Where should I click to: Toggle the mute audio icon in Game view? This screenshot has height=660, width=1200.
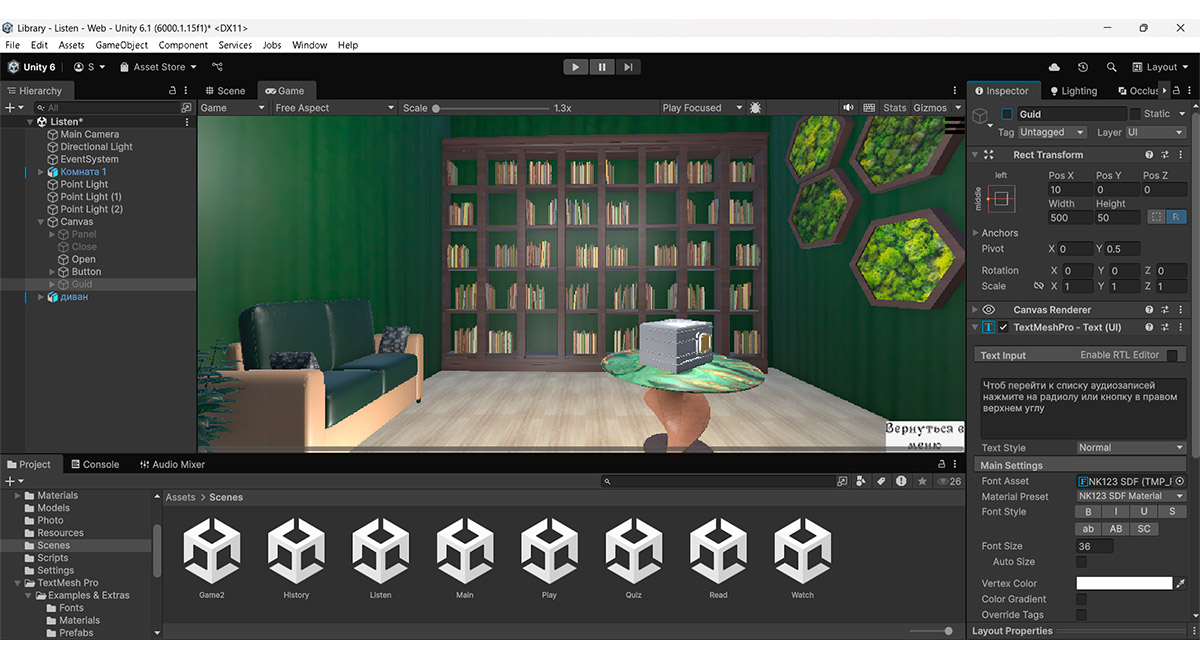click(848, 108)
